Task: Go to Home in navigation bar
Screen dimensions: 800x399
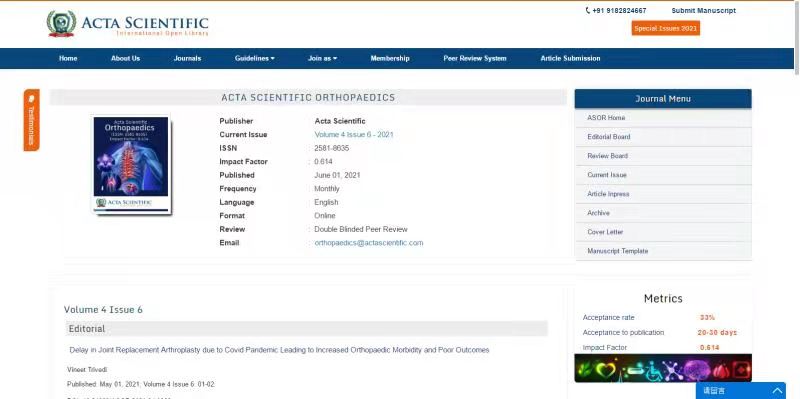Action: click(68, 59)
